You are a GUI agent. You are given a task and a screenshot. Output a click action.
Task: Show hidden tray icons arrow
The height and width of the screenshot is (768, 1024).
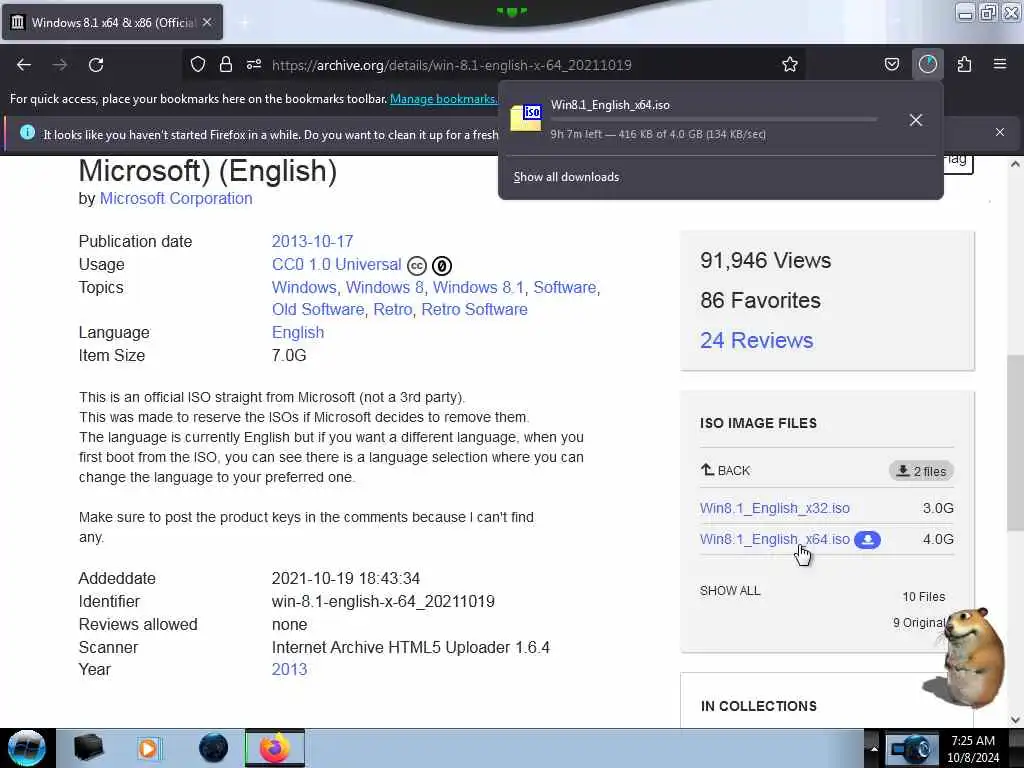874,748
